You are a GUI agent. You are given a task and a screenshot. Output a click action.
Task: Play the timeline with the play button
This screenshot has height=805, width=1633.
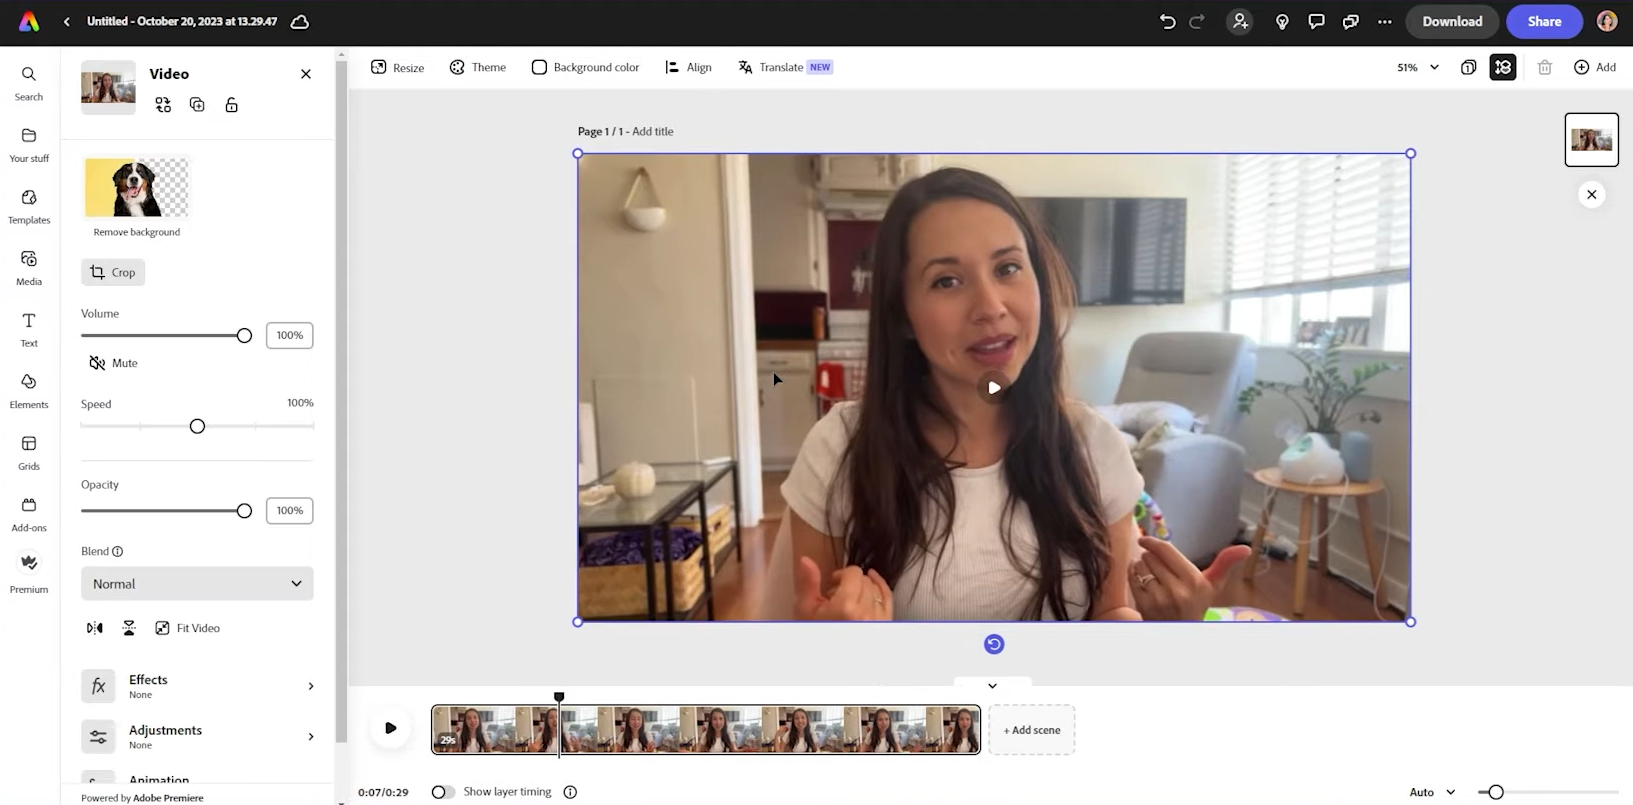[390, 728]
